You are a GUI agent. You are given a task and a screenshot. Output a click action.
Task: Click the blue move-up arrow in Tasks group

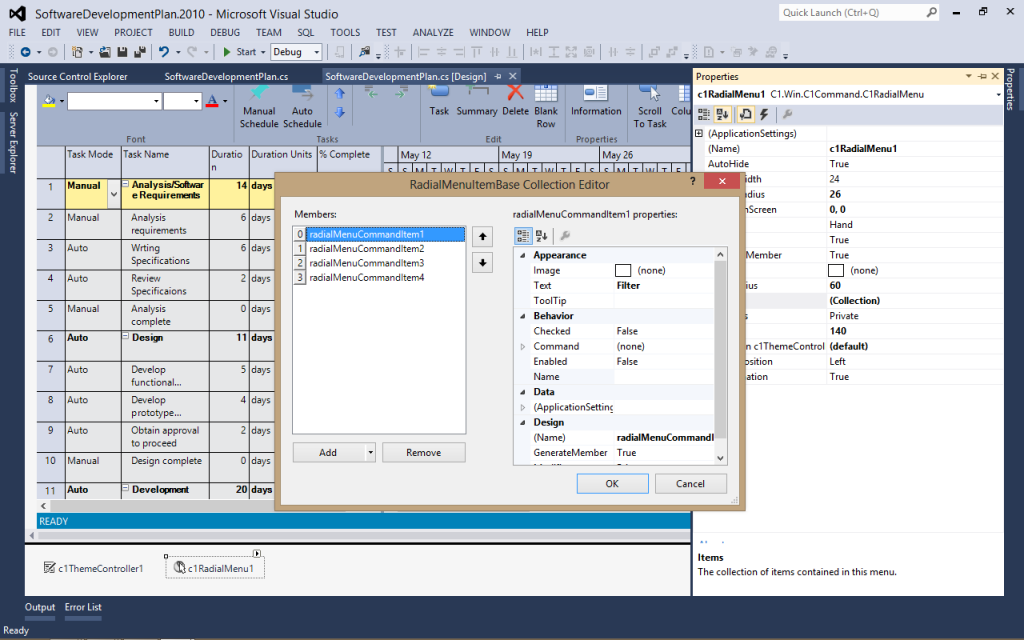coord(340,94)
